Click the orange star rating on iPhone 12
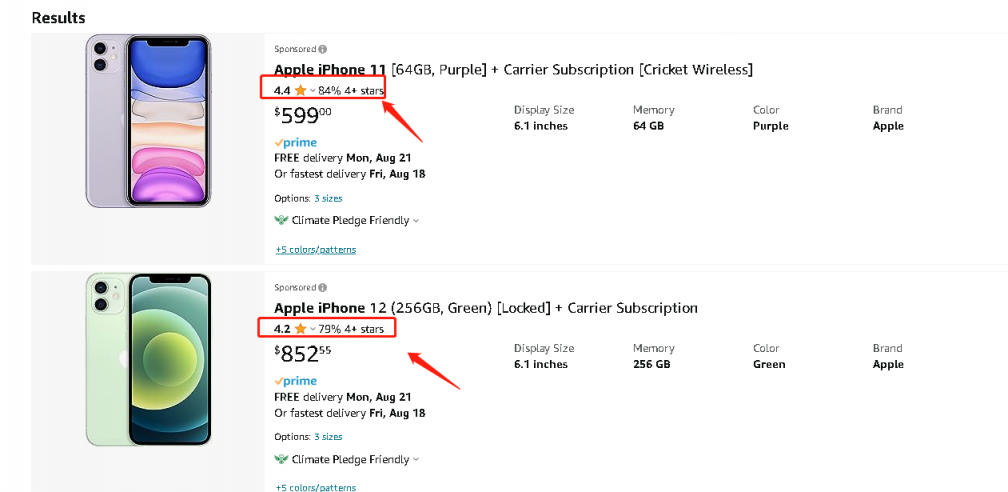Viewport: 1008px width, 492px height. (300, 329)
